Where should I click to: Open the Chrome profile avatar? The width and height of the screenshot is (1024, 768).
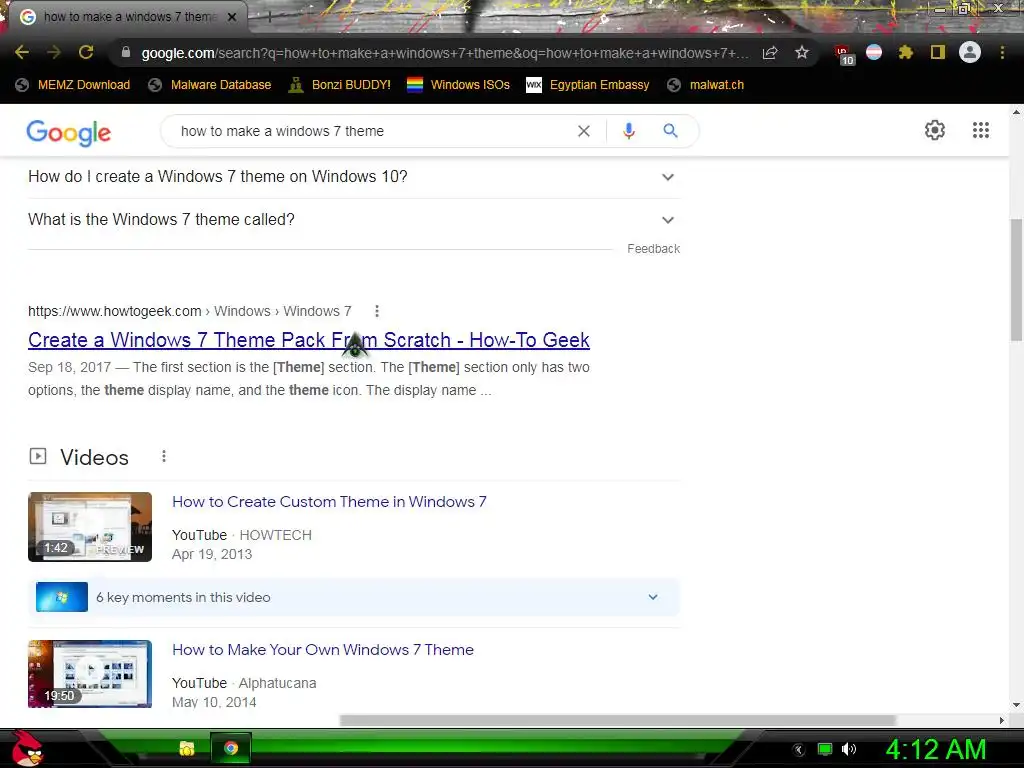970,52
